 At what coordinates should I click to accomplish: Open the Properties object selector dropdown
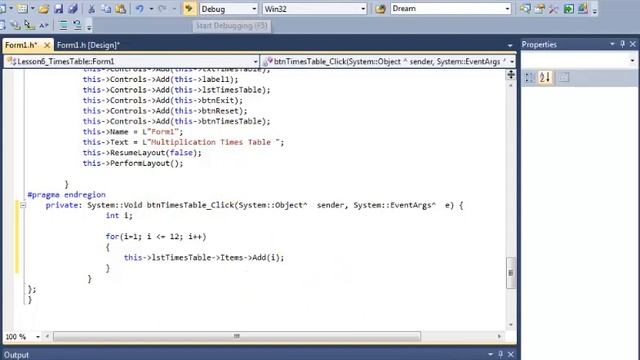(x=632, y=61)
